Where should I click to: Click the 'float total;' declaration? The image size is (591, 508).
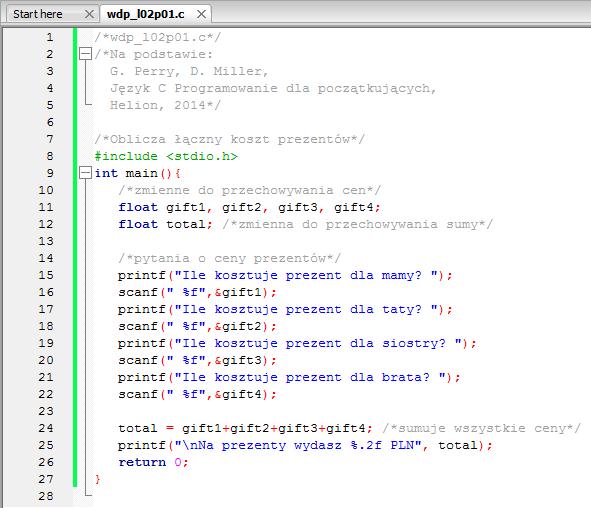165,224
